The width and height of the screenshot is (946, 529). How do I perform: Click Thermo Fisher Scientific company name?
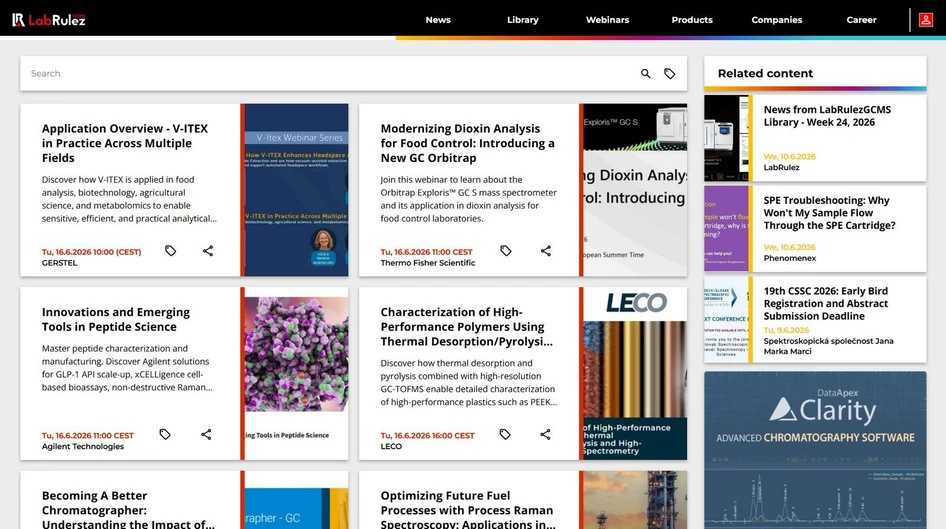428,263
